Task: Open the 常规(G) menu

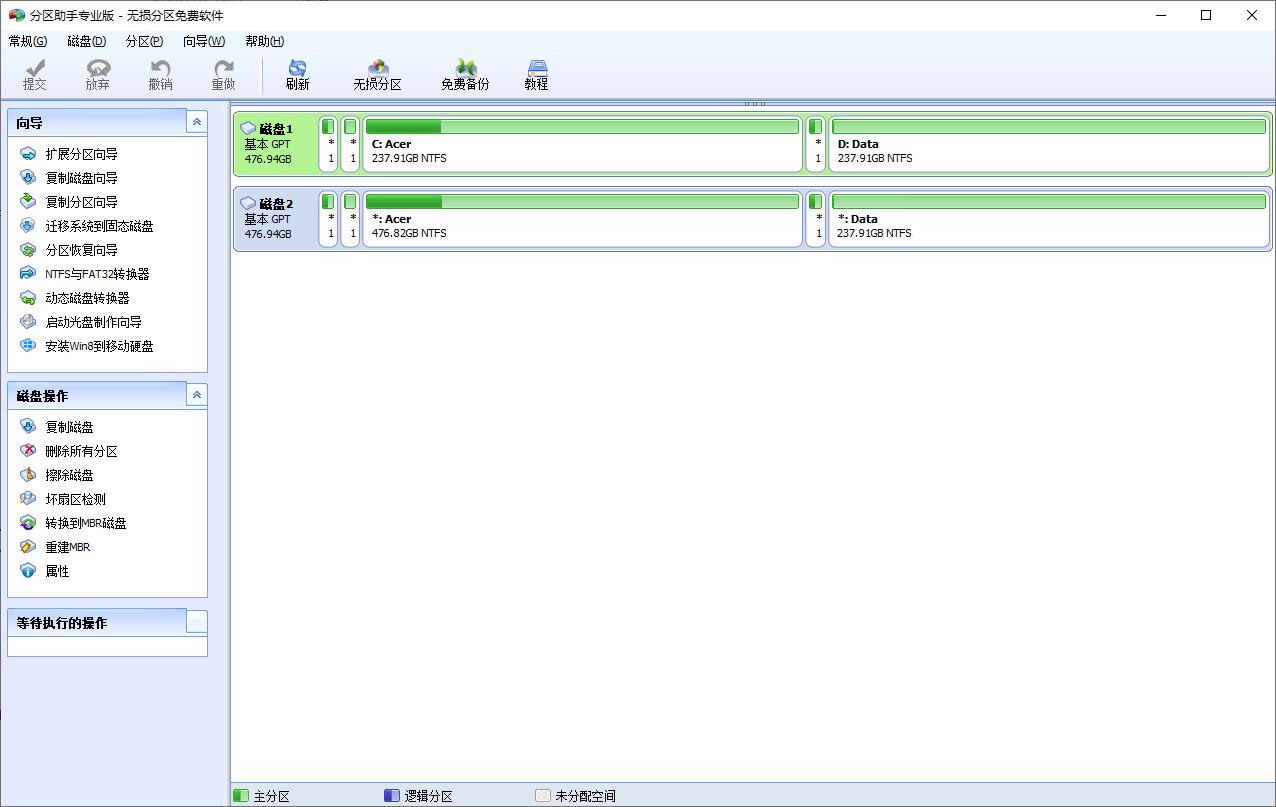Action: pyautogui.click(x=27, y=41)
